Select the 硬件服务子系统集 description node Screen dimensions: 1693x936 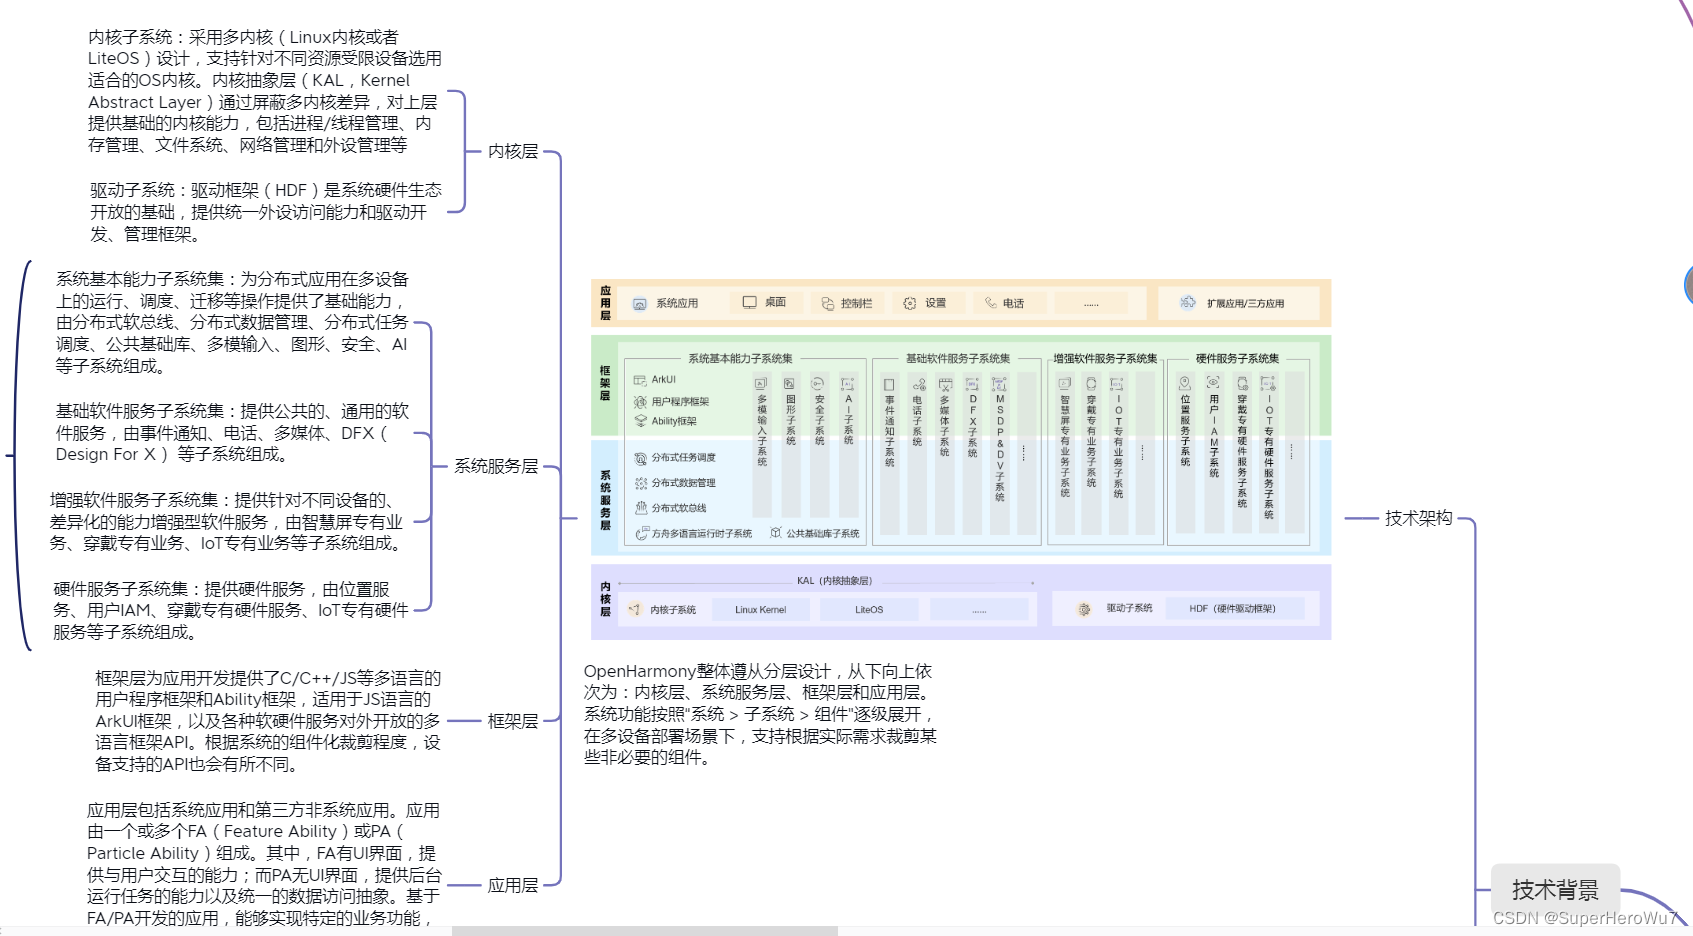tap(231, 610)
